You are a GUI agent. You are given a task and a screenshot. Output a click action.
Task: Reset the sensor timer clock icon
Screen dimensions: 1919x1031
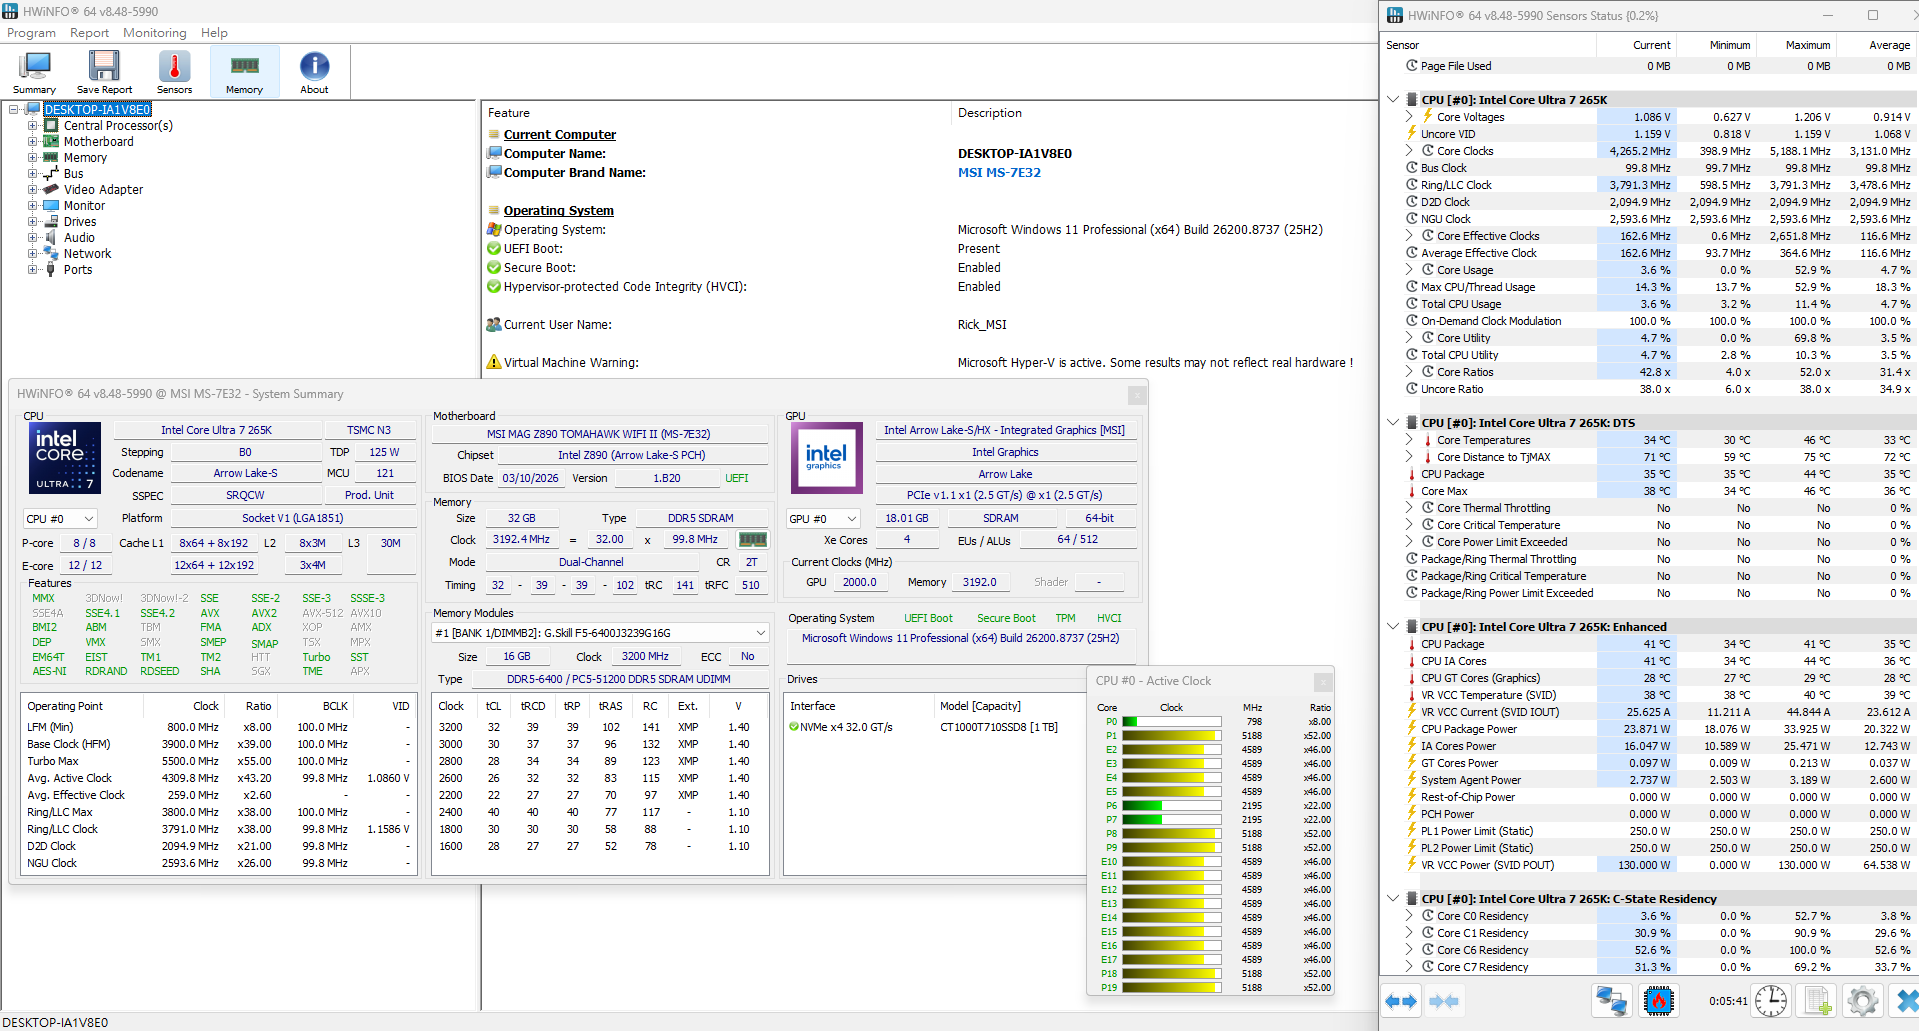(1771, 1000)
